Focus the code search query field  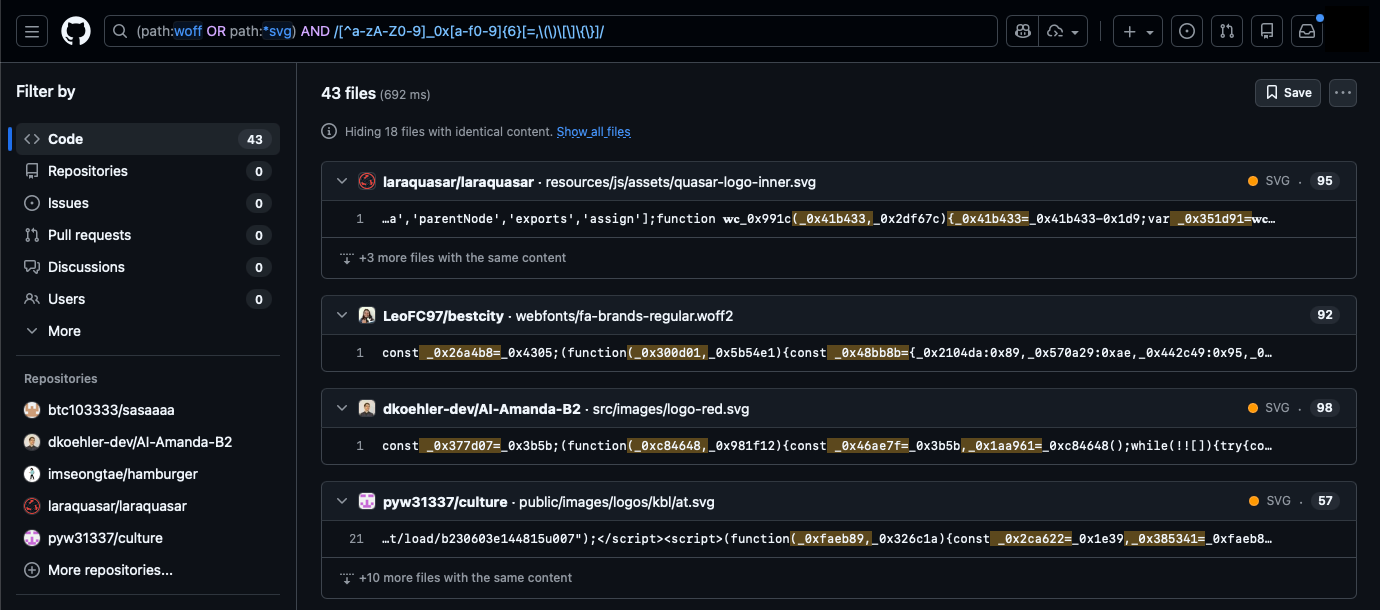tap(550, 31)
